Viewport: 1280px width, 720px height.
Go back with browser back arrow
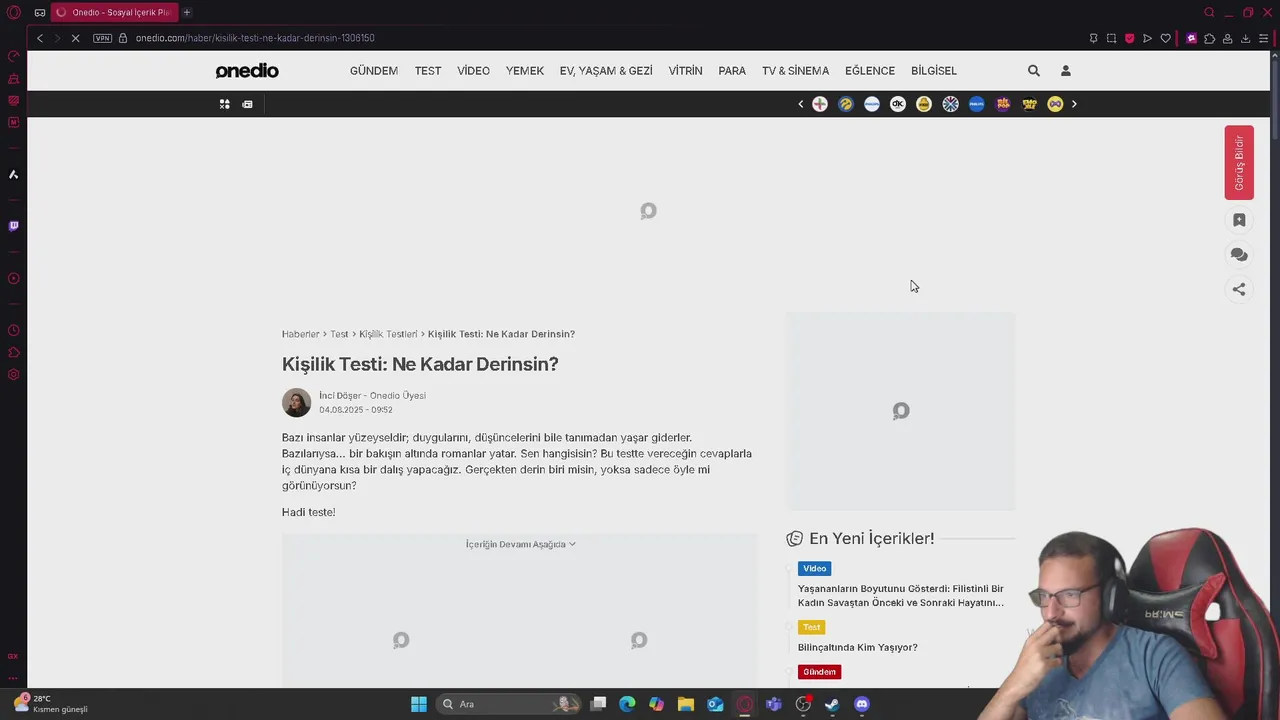(x=40, y=38)
